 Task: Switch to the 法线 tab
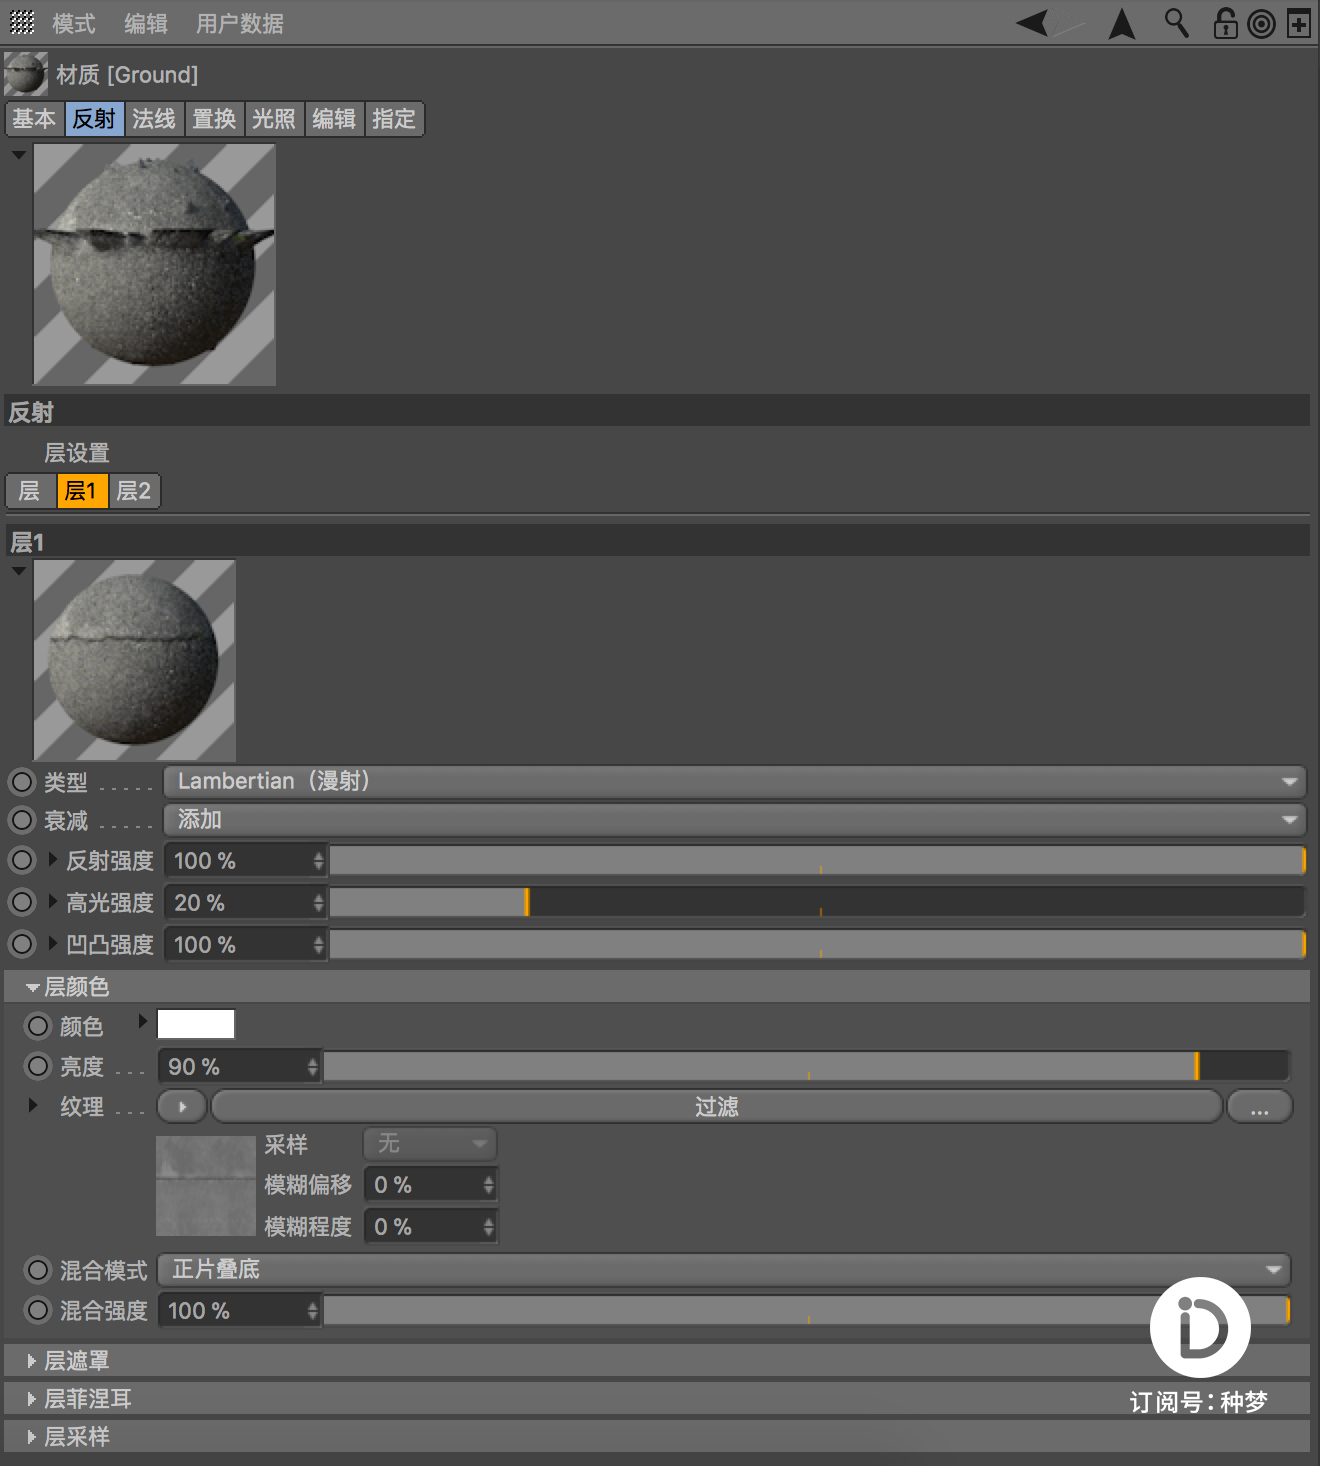point(154,119)
